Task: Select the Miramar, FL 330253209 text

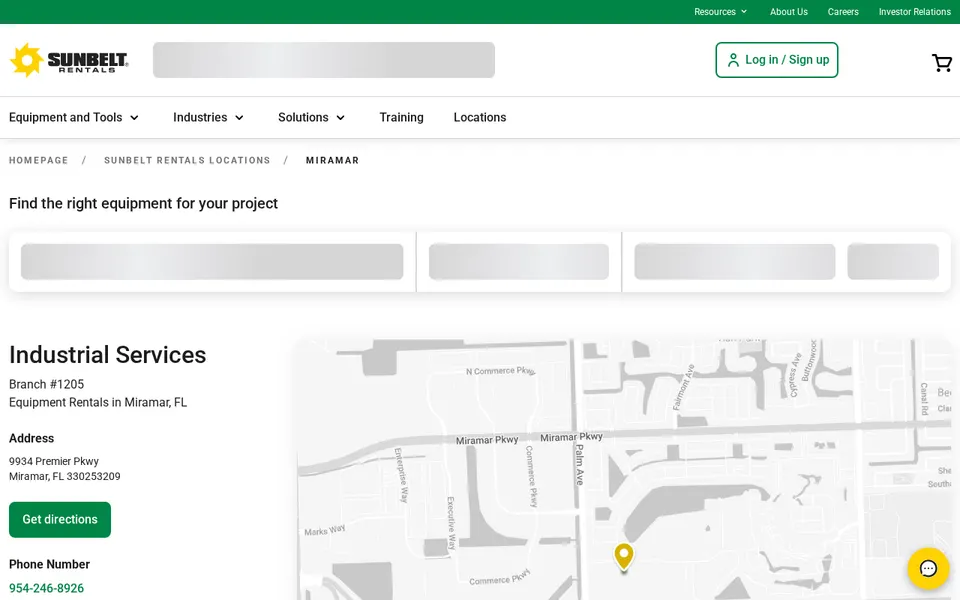Action: (x=65, y=477)
